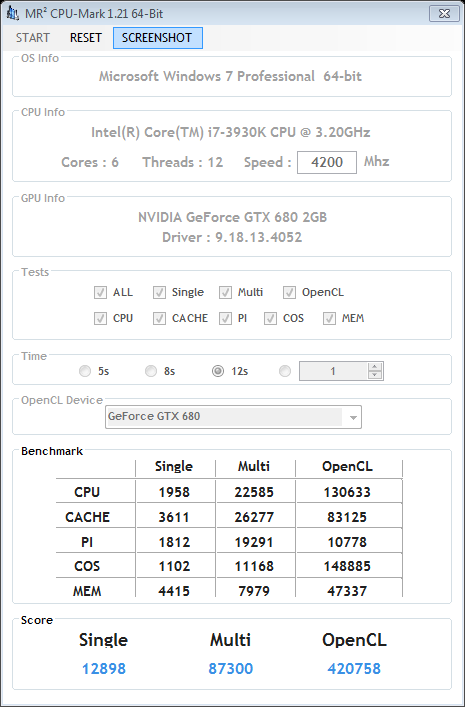This screenshot has width=465, height=707.
Task: Click the MEM Multi score 7979
Action: tap(254, 591)
